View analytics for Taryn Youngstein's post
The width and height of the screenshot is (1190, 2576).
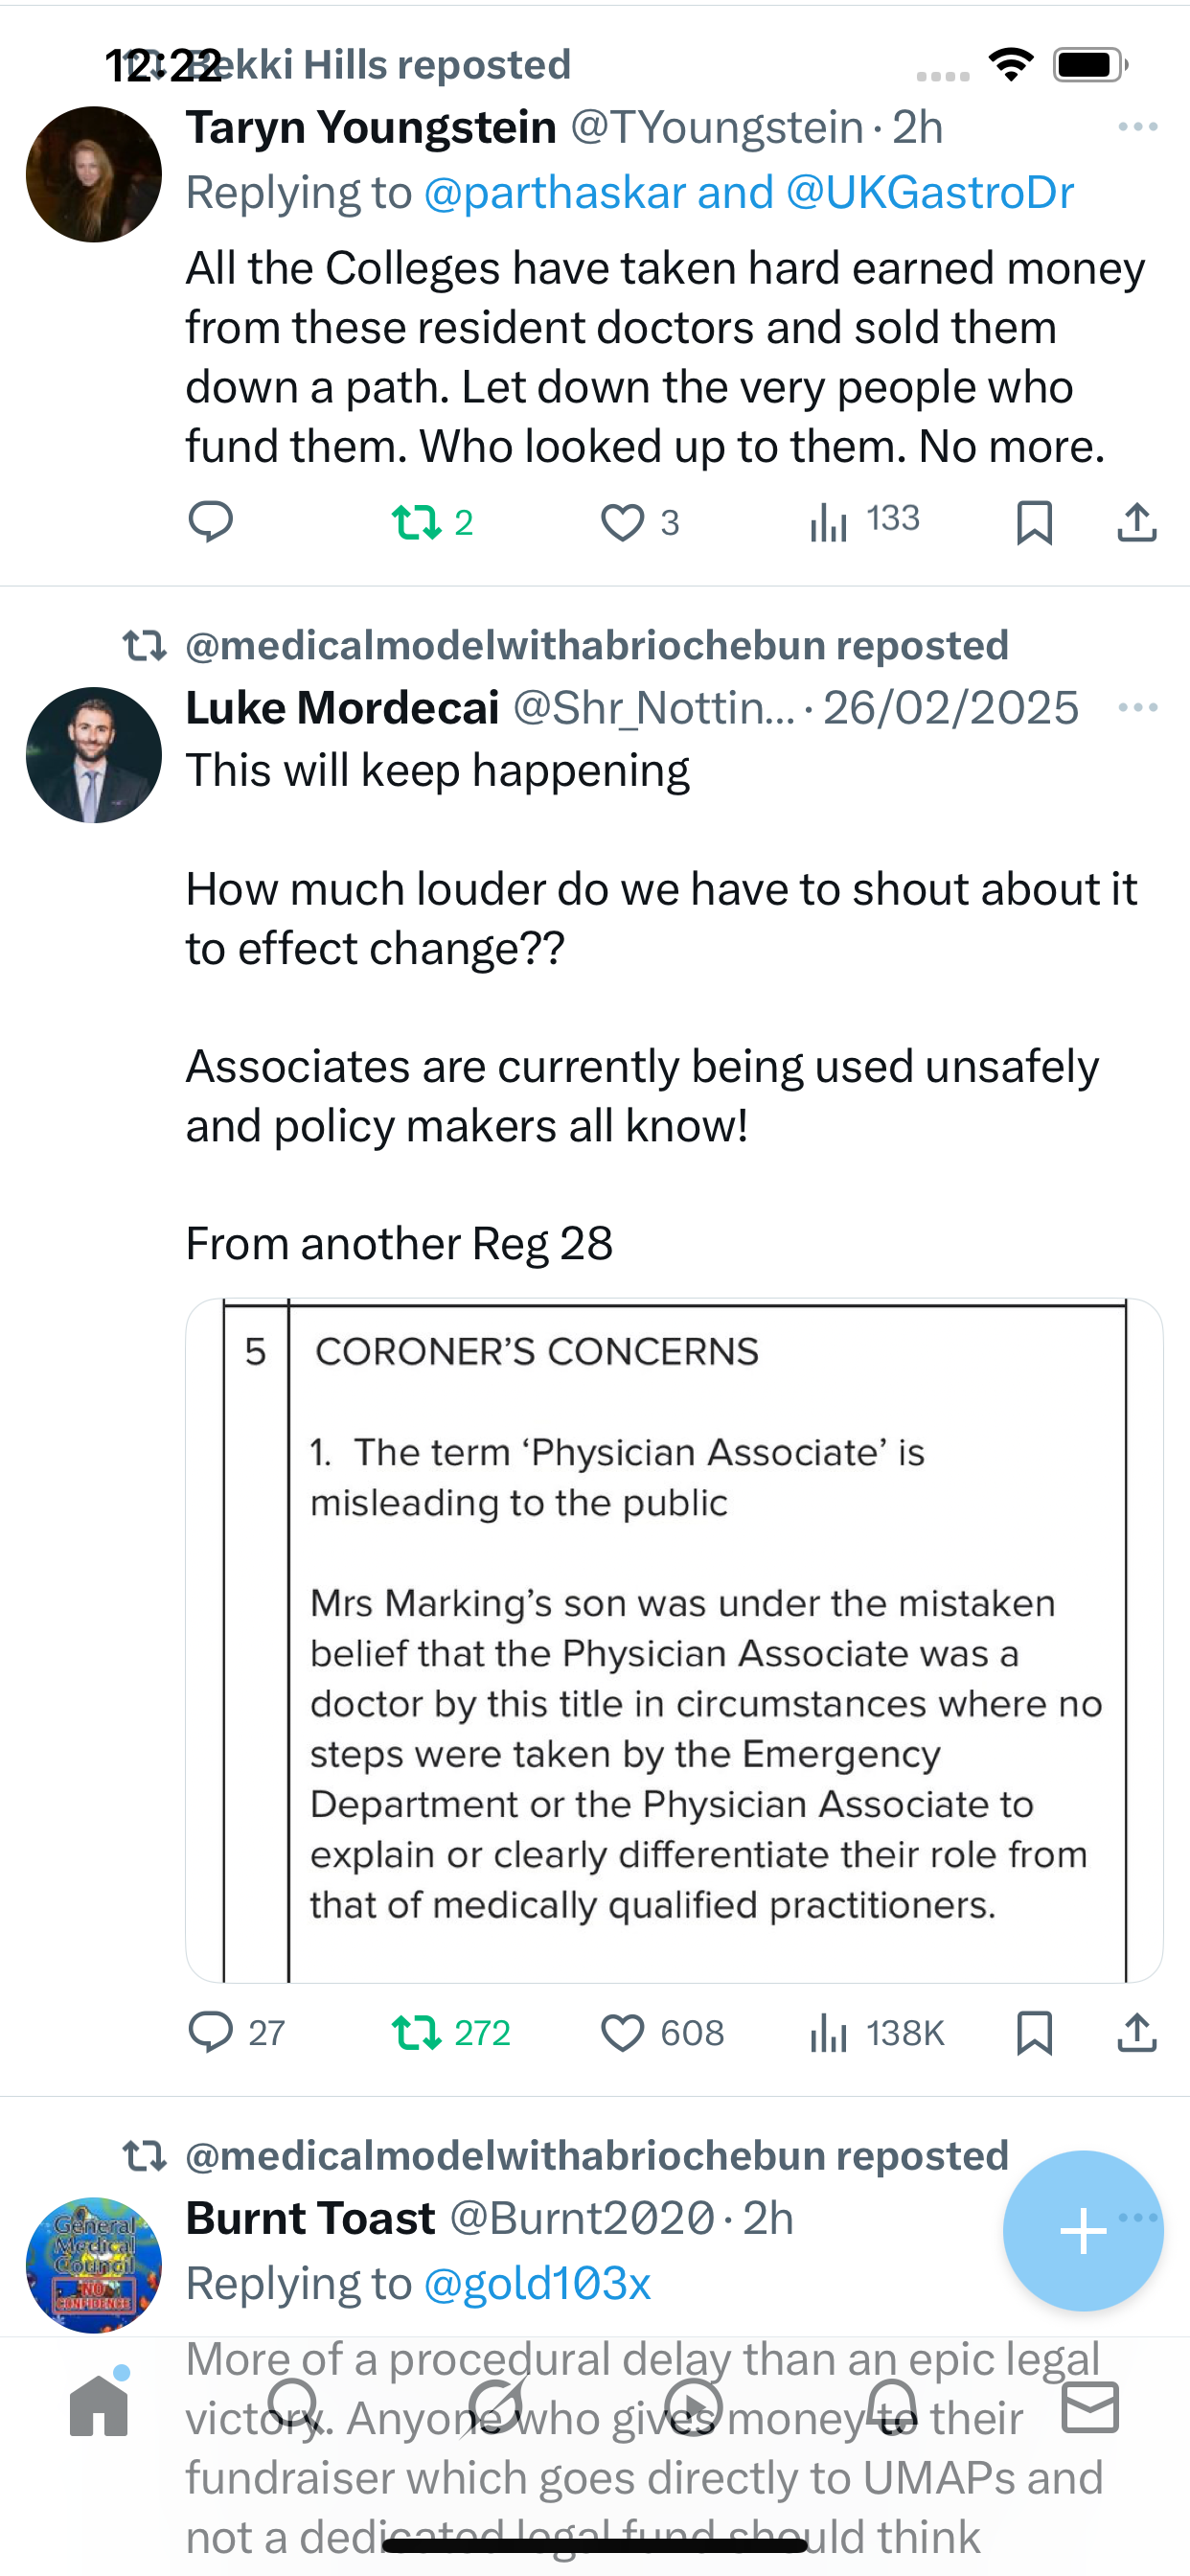[x=830, y=521]
